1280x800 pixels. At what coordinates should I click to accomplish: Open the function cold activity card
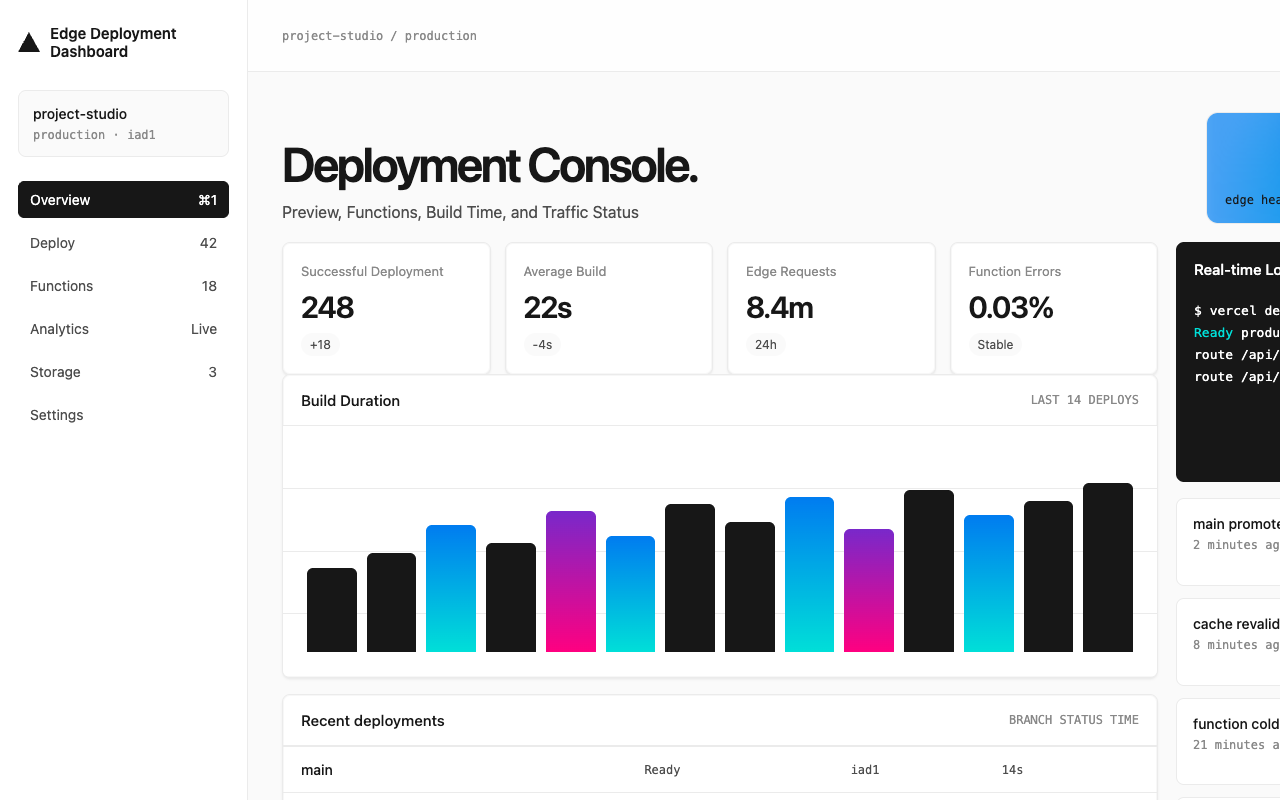1229,742
